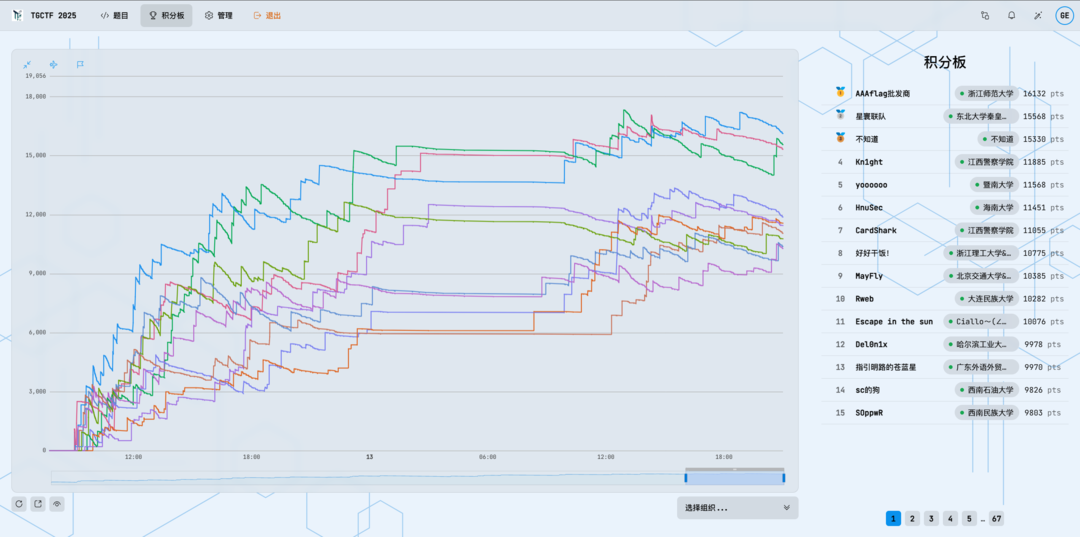The width and height of the screenshot is (1080, 537).
Task: Click the right handle of timeline range slider
Action: click(x=783, y=478)
